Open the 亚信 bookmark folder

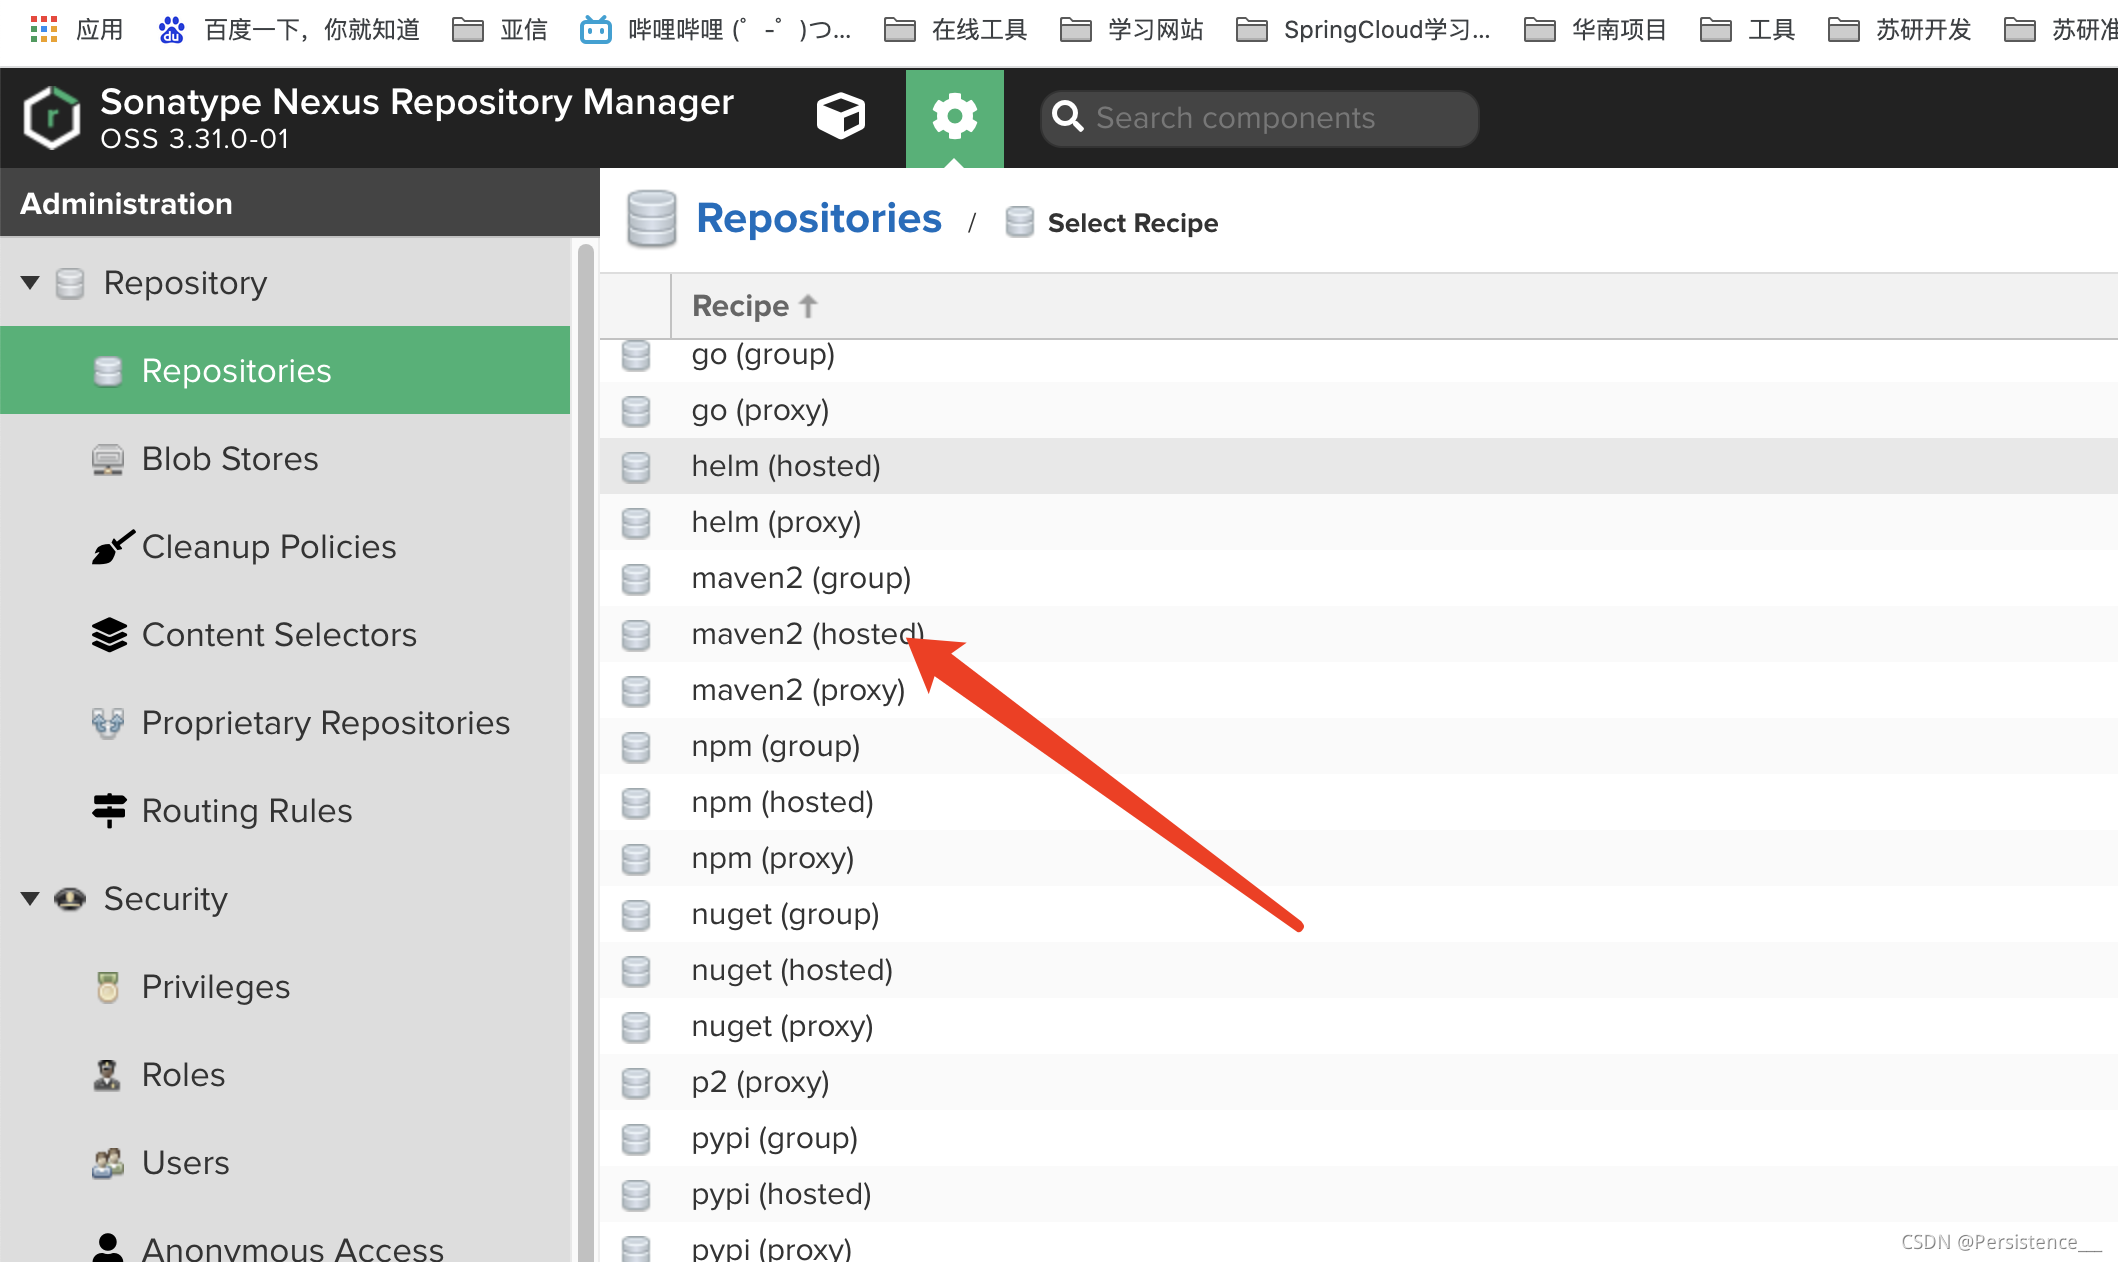click(500, 30)
